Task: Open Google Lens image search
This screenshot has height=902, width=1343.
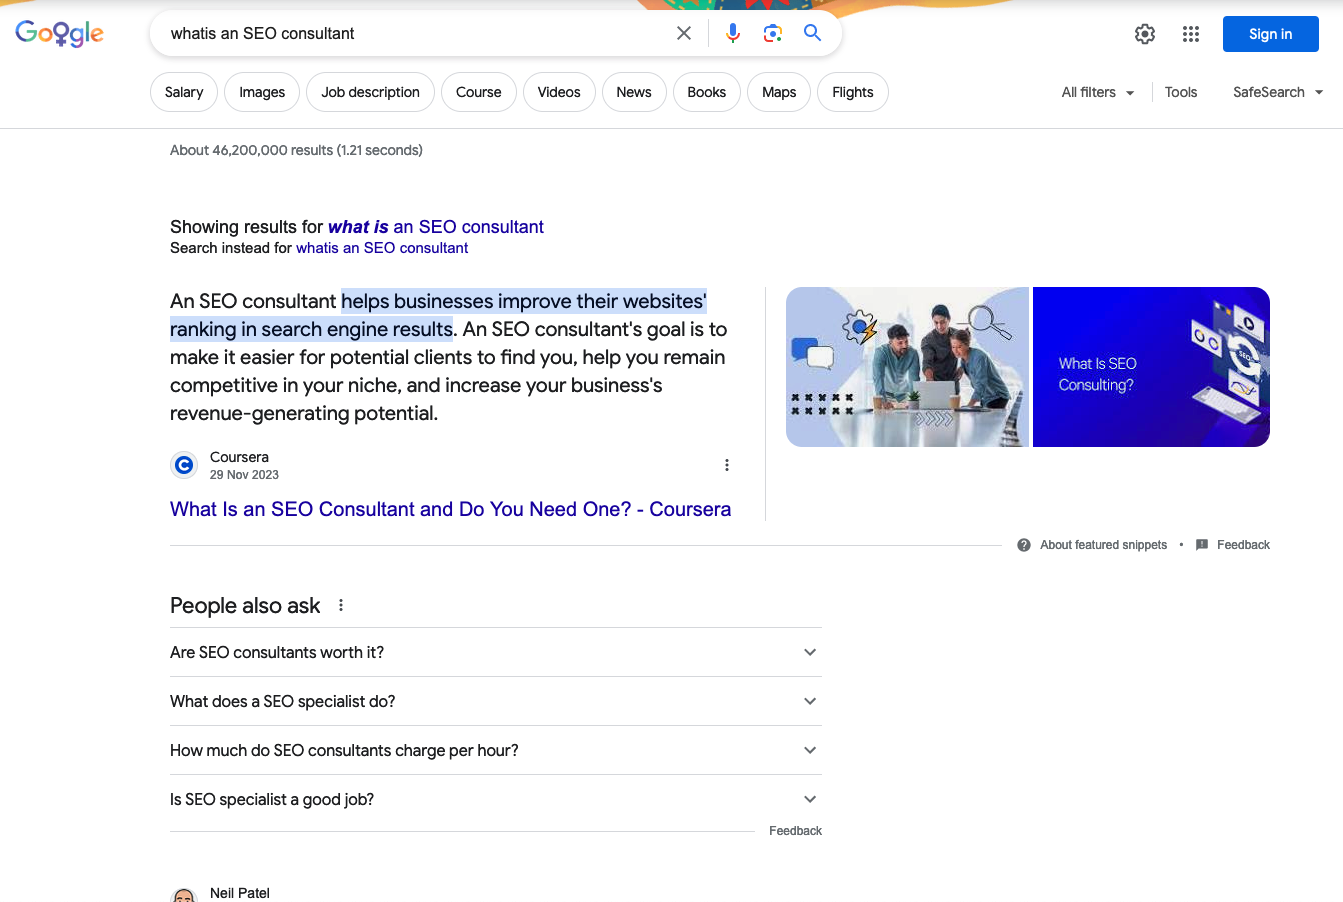Action: tap(772, 32)
